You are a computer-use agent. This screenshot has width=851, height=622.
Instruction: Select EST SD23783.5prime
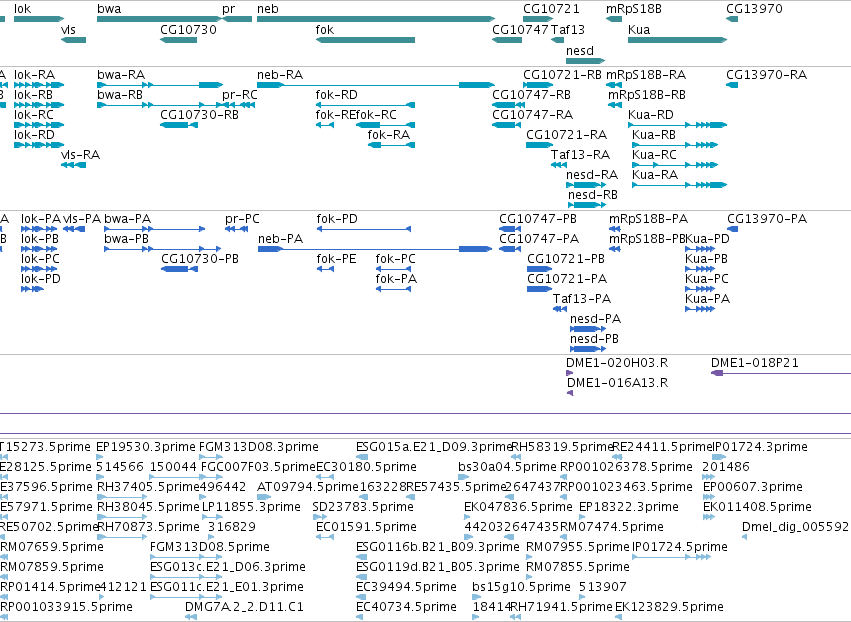[363, 507]
